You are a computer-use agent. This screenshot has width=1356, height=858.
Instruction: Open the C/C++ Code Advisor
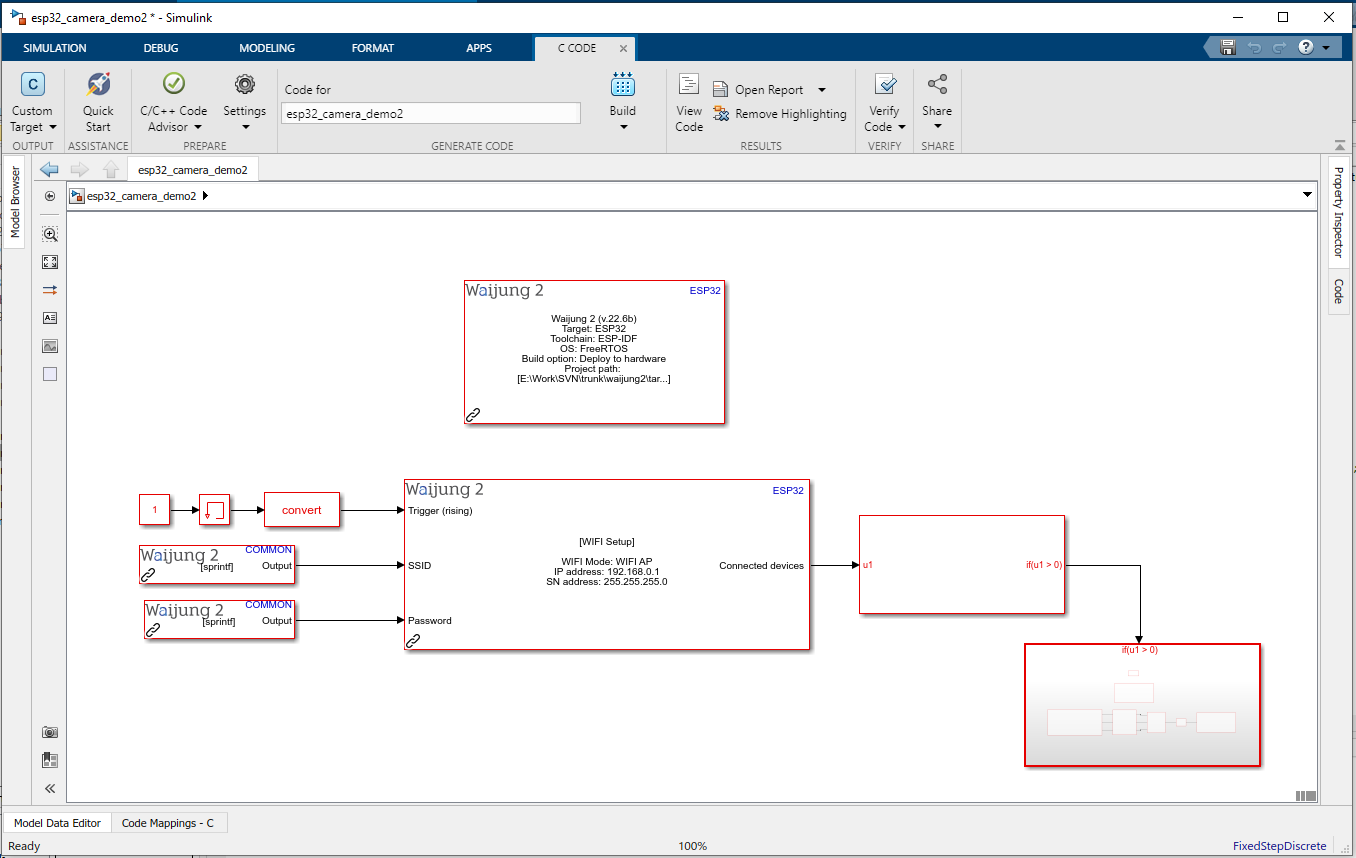(x=174, y=102)
